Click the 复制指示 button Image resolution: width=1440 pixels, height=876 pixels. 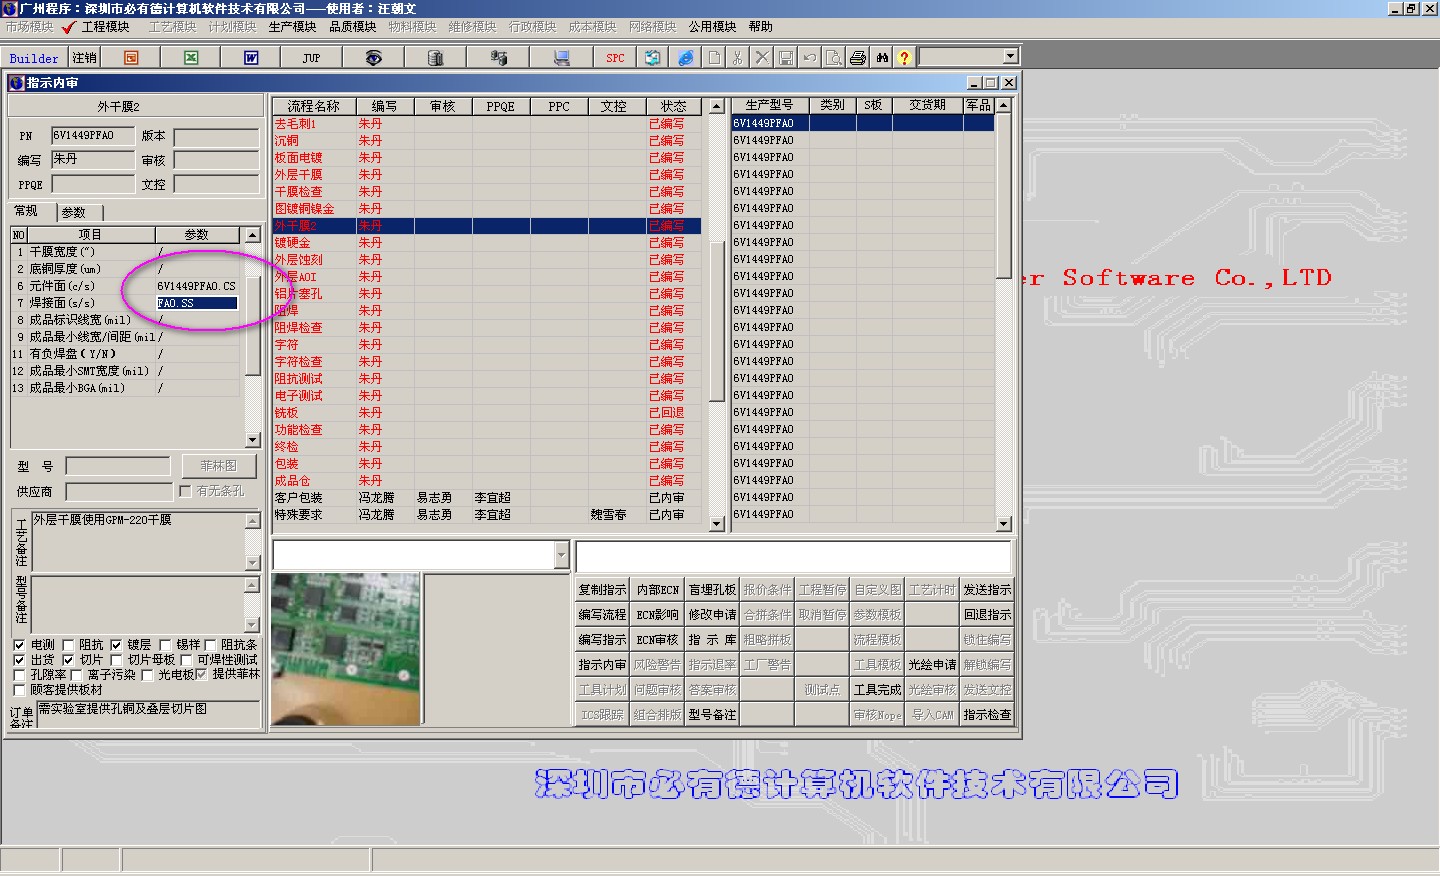pos(602,590)
